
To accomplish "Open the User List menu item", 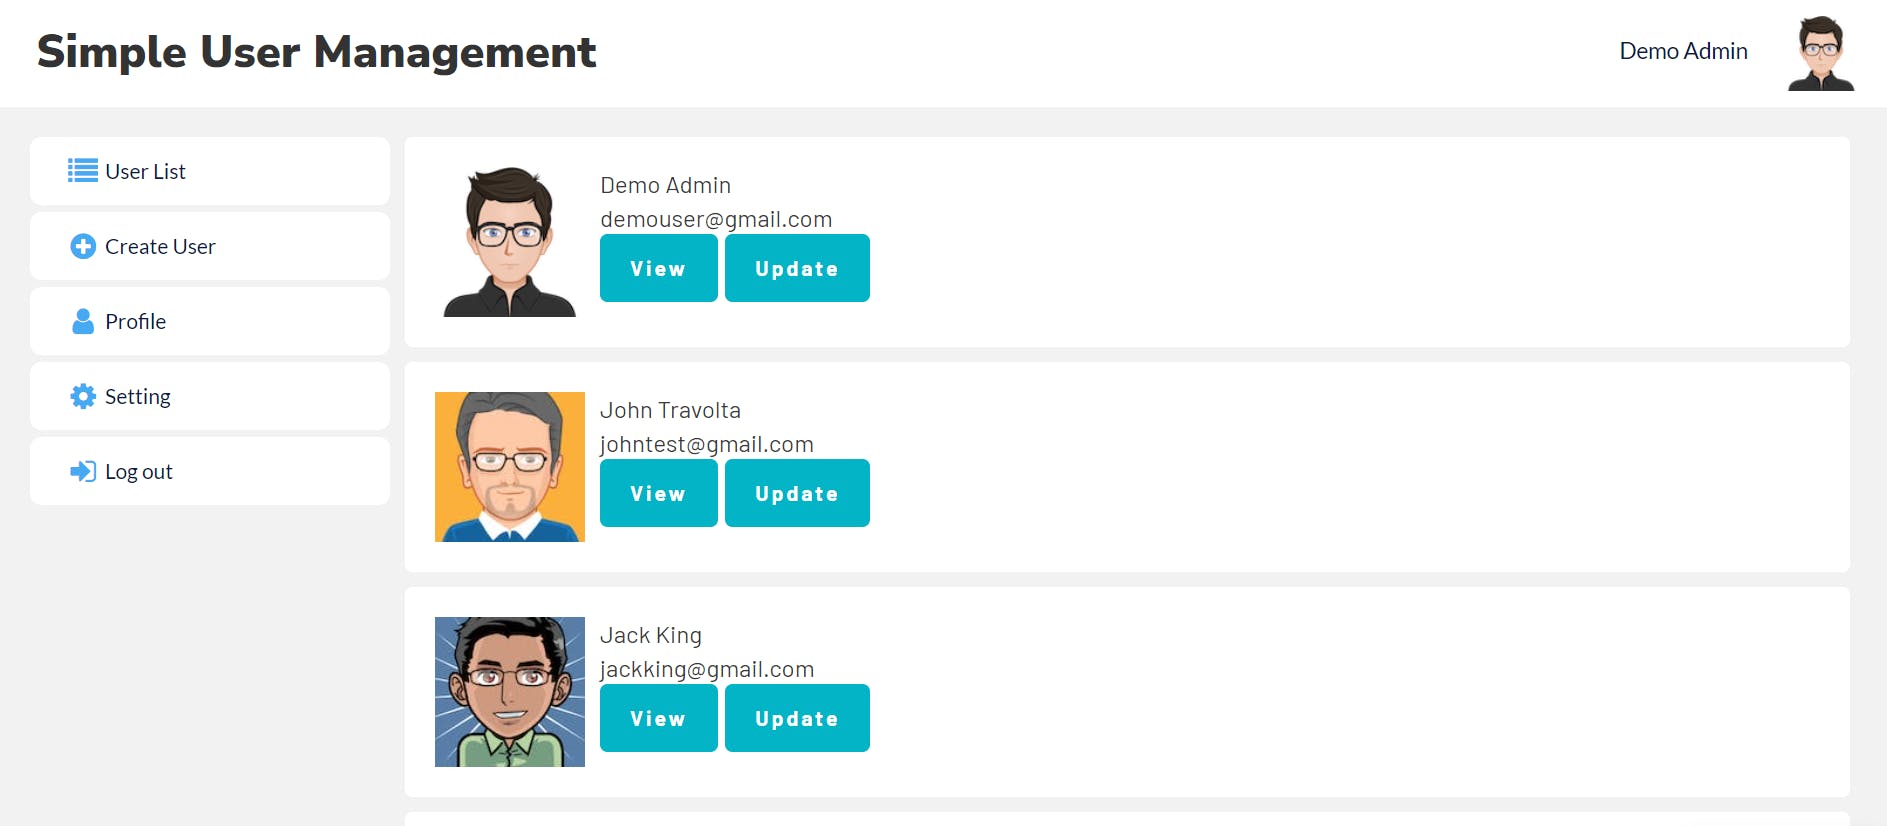I will [x=210, y=171].
